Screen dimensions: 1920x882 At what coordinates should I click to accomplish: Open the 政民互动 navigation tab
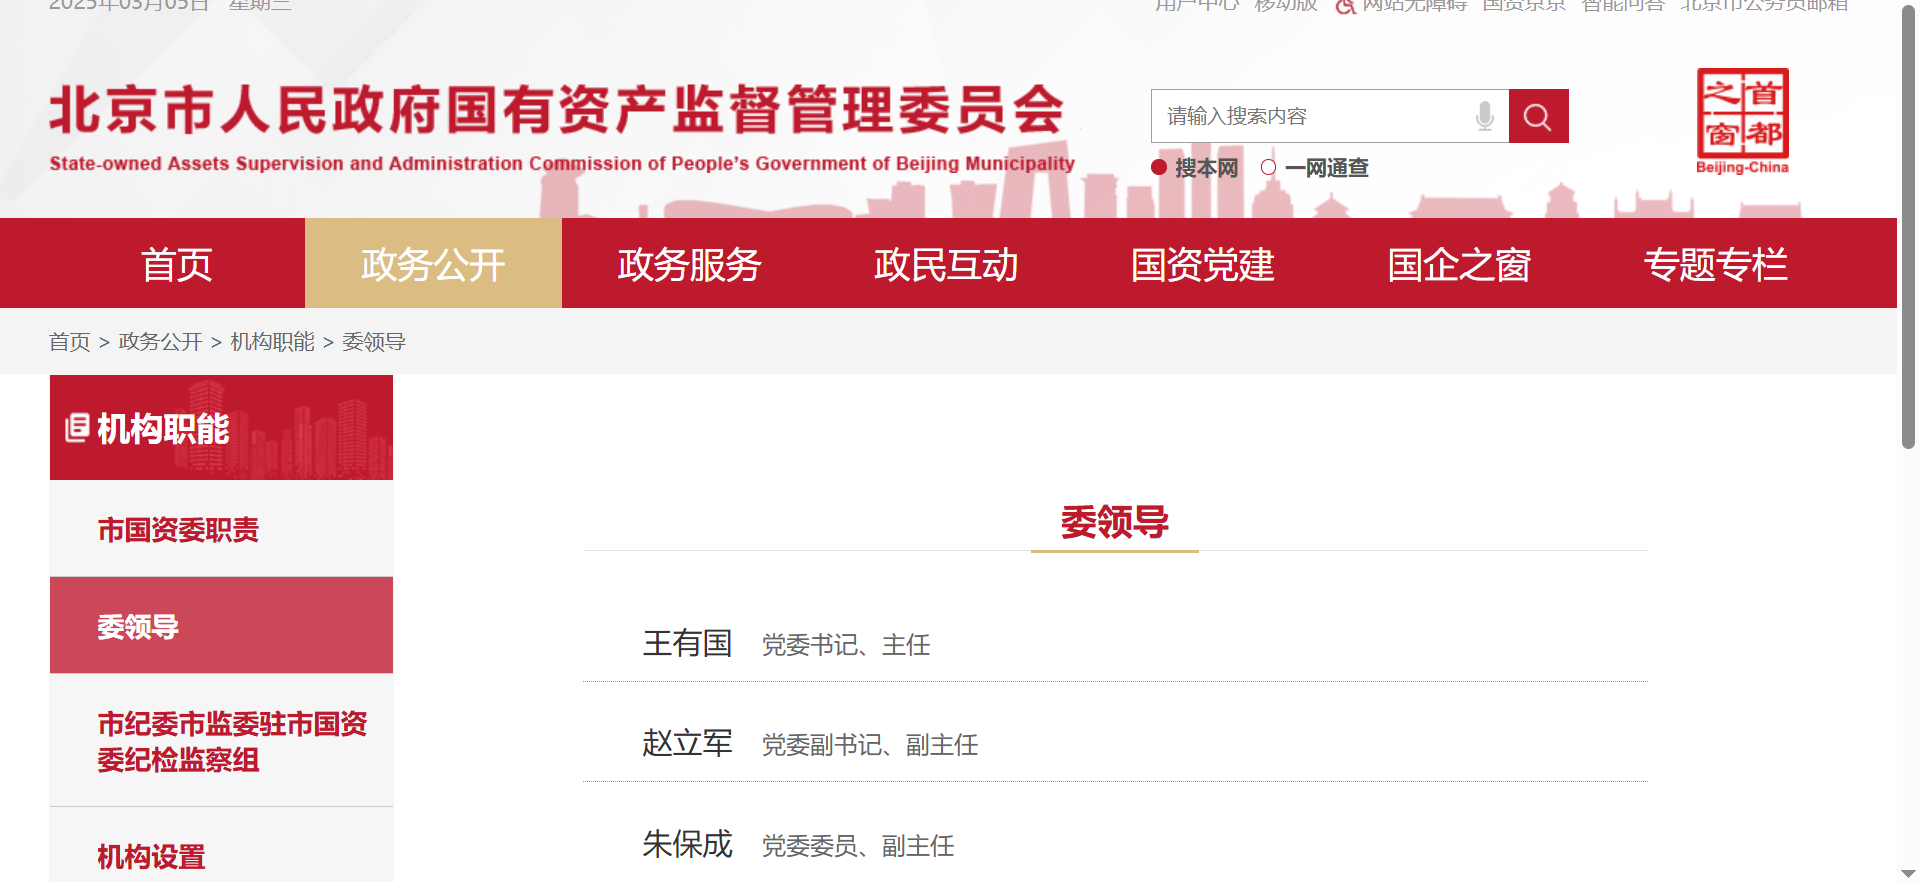[x=946, y=264]
